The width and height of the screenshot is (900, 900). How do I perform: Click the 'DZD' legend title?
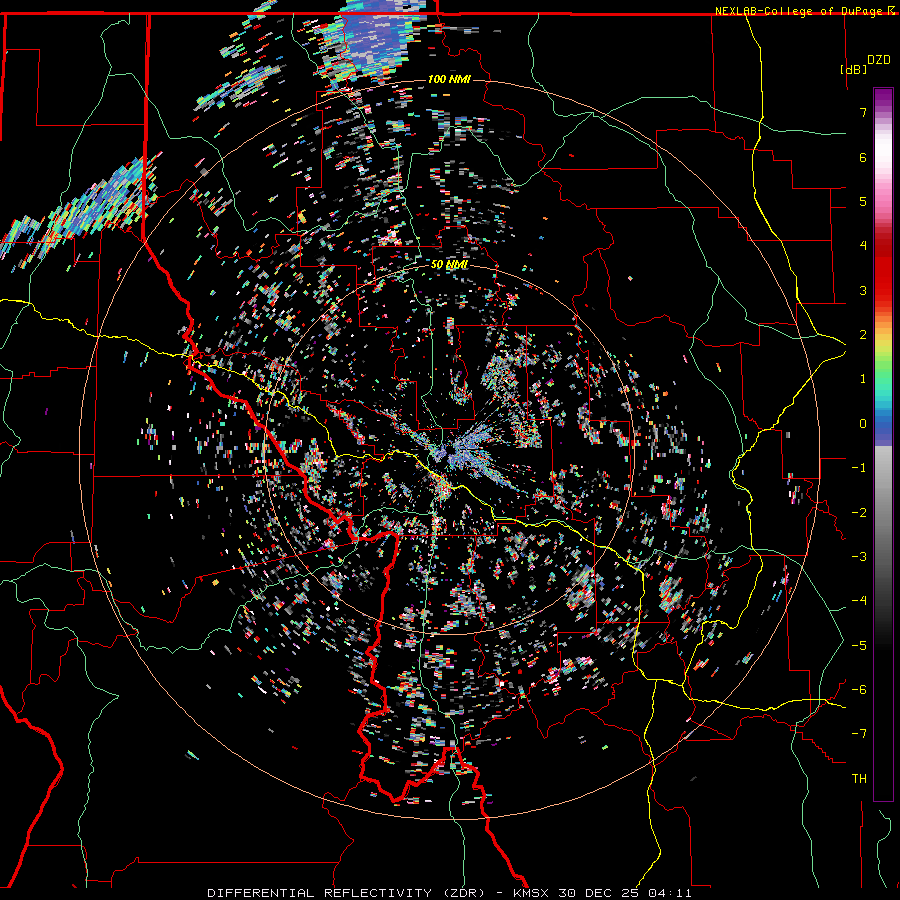click(879, 60)
